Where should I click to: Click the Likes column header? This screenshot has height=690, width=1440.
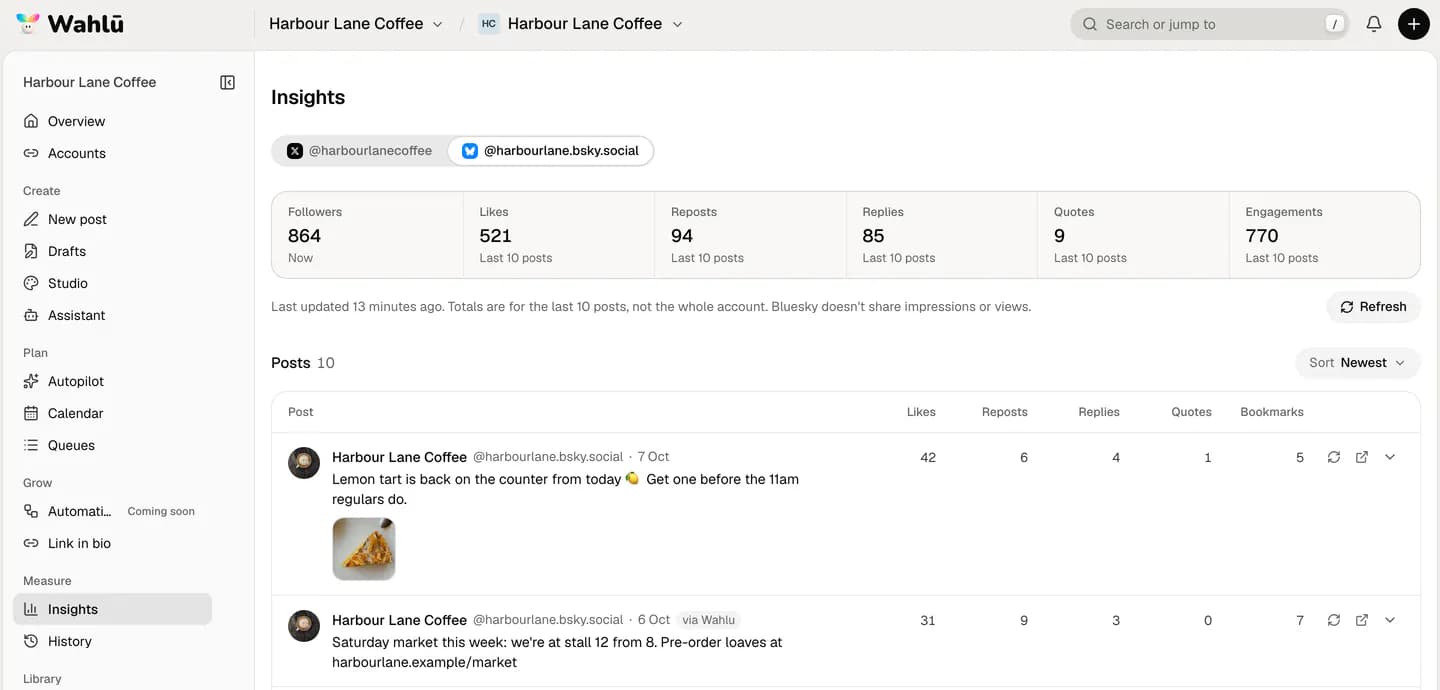coord(921,412)
